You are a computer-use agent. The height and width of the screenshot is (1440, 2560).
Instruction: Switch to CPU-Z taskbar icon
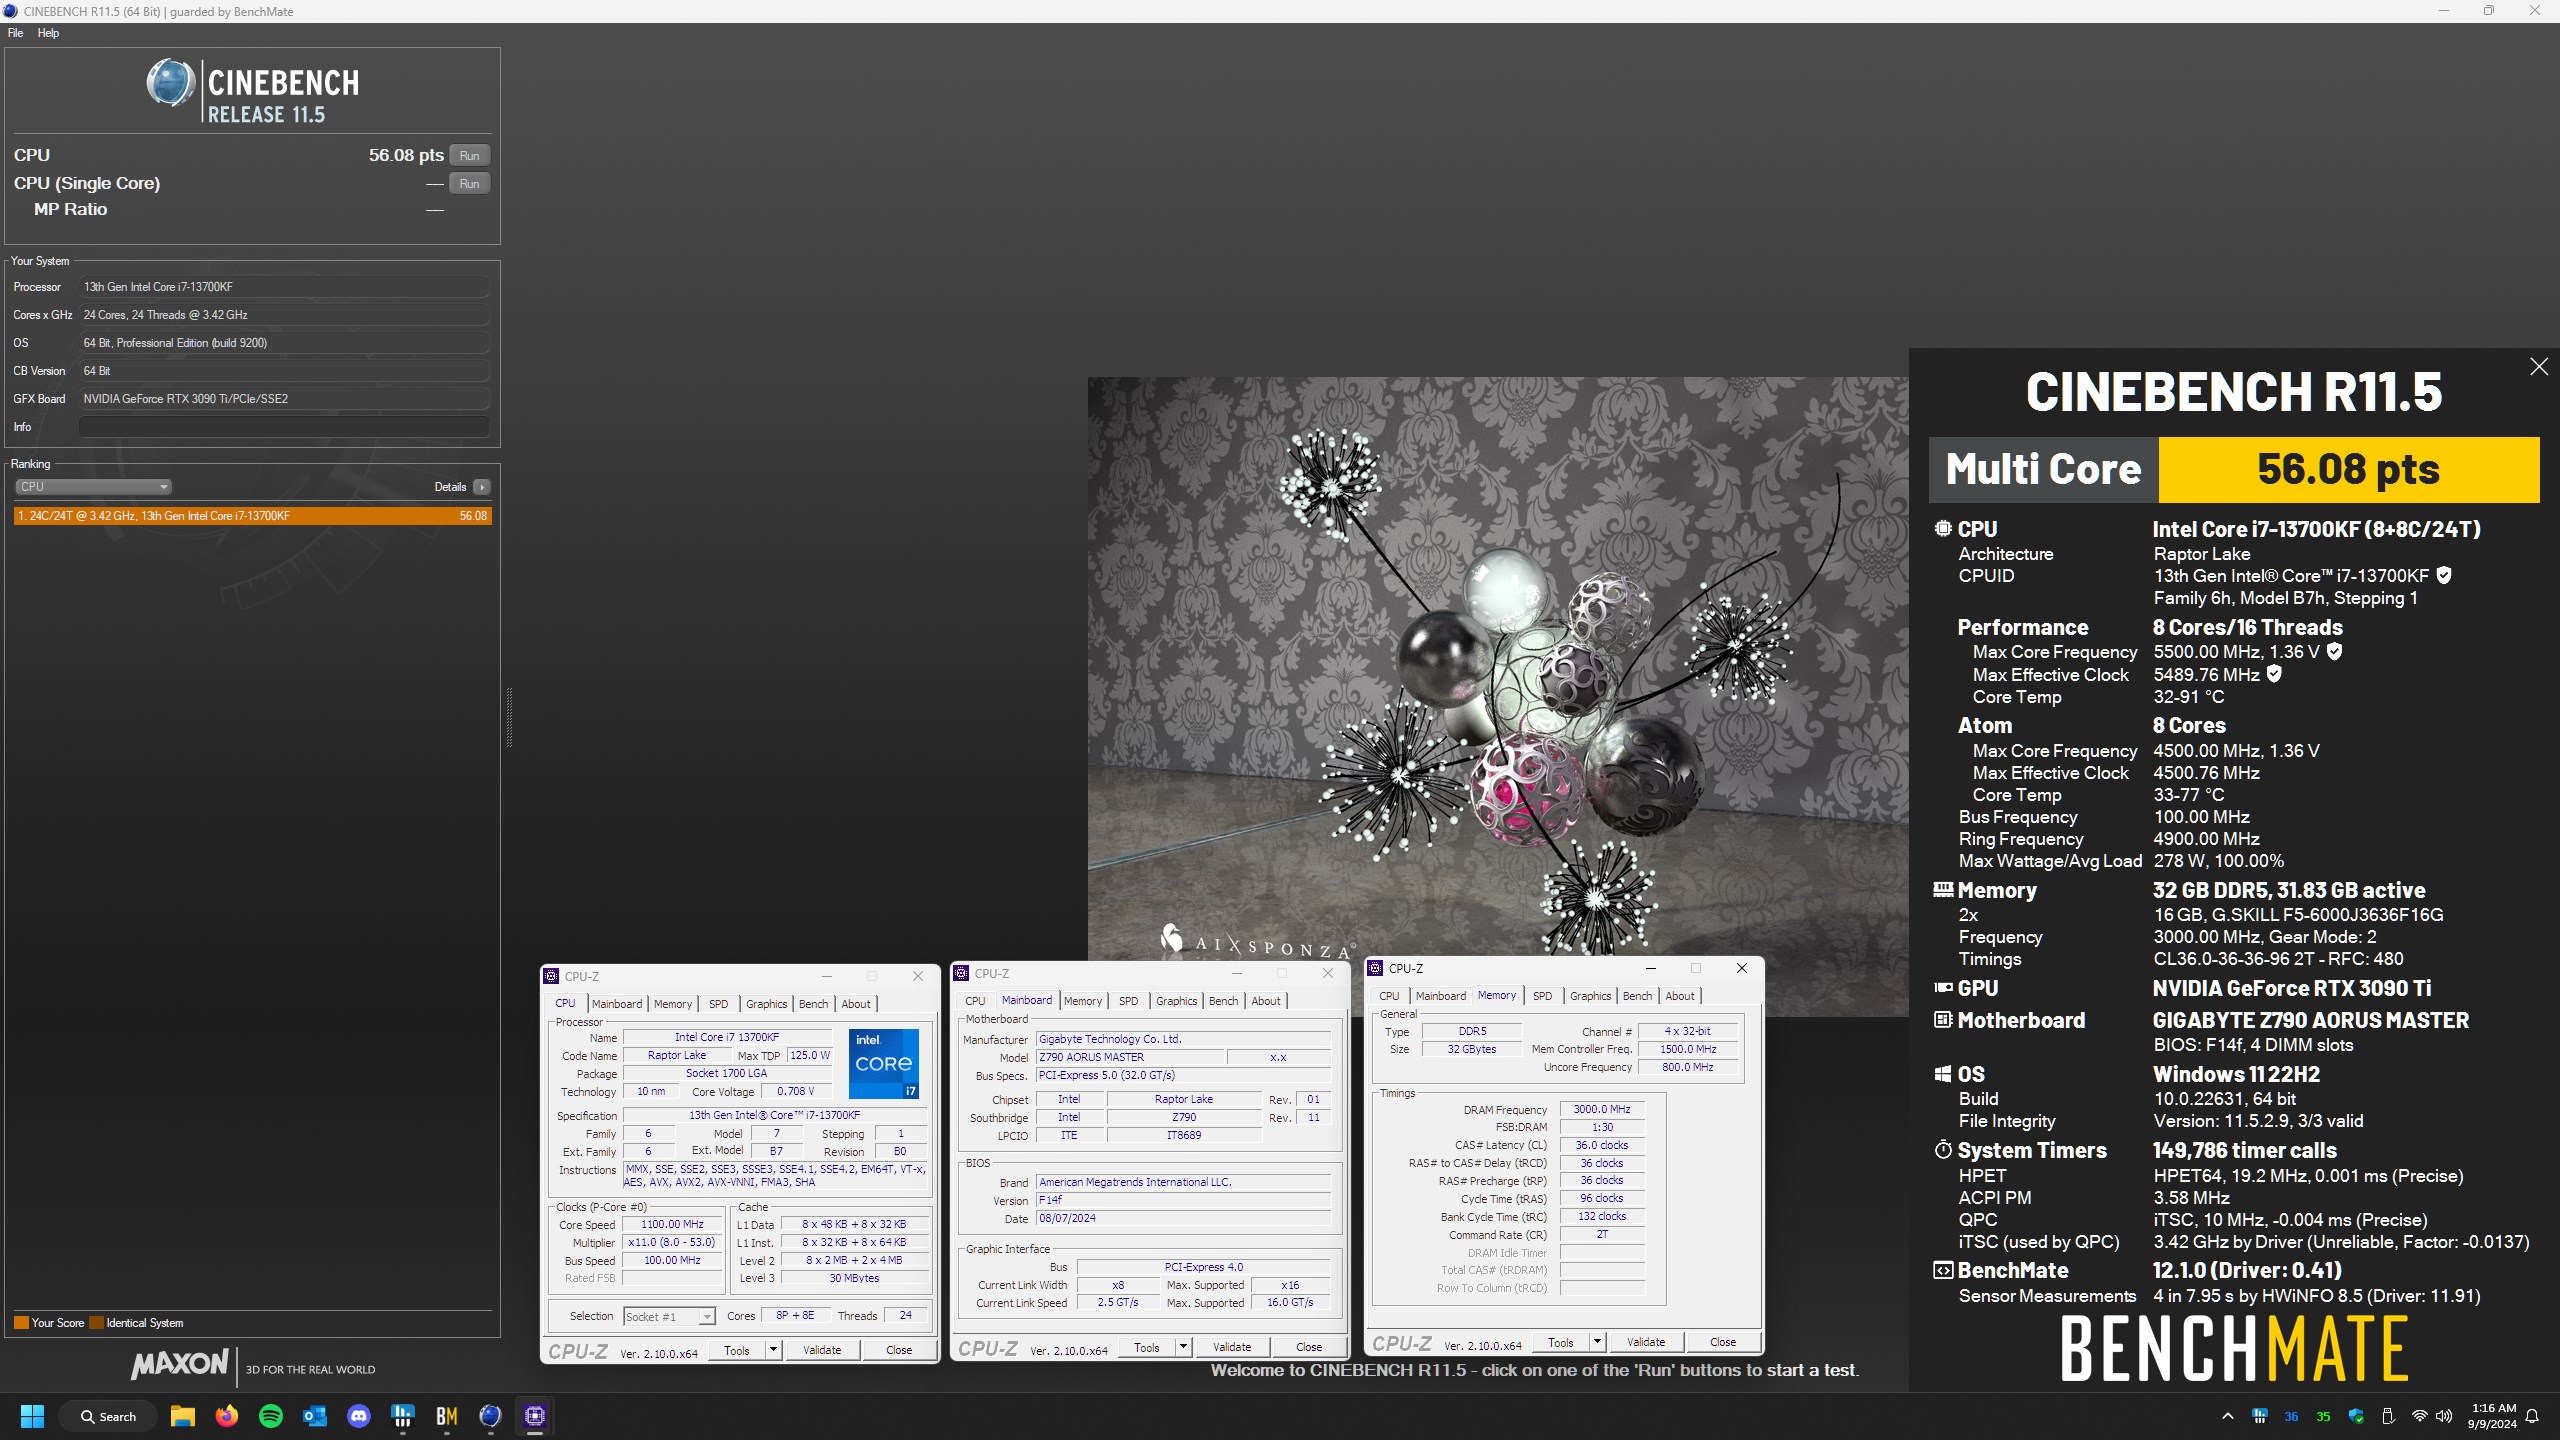(x=535, y=1416)
